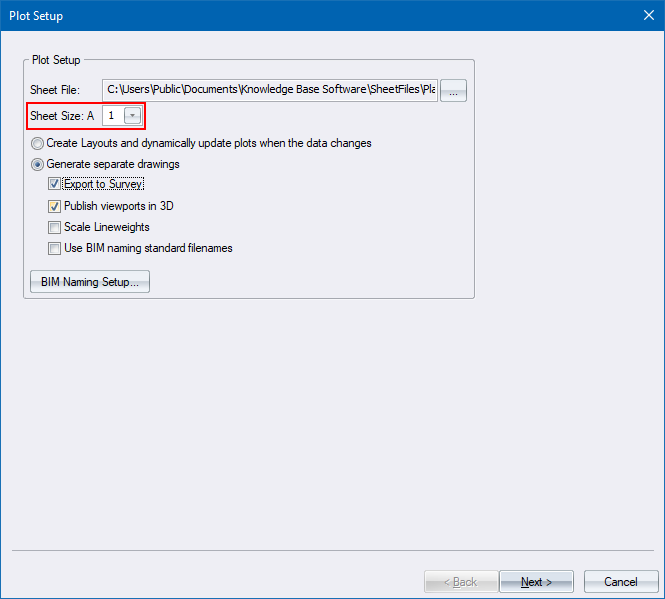Click the Sheet Size: A label
665x599 pixels.
(62, 116)
